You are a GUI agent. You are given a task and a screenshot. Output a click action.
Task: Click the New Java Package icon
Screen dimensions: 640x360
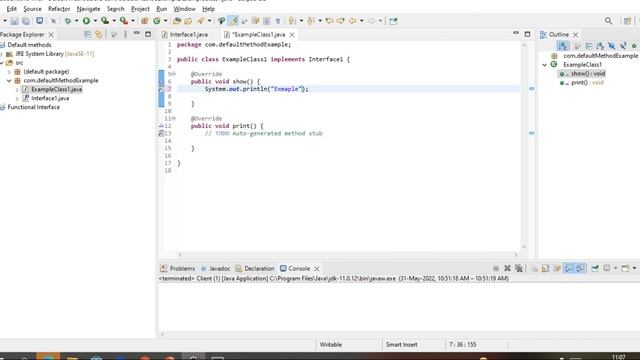point(144,21)
